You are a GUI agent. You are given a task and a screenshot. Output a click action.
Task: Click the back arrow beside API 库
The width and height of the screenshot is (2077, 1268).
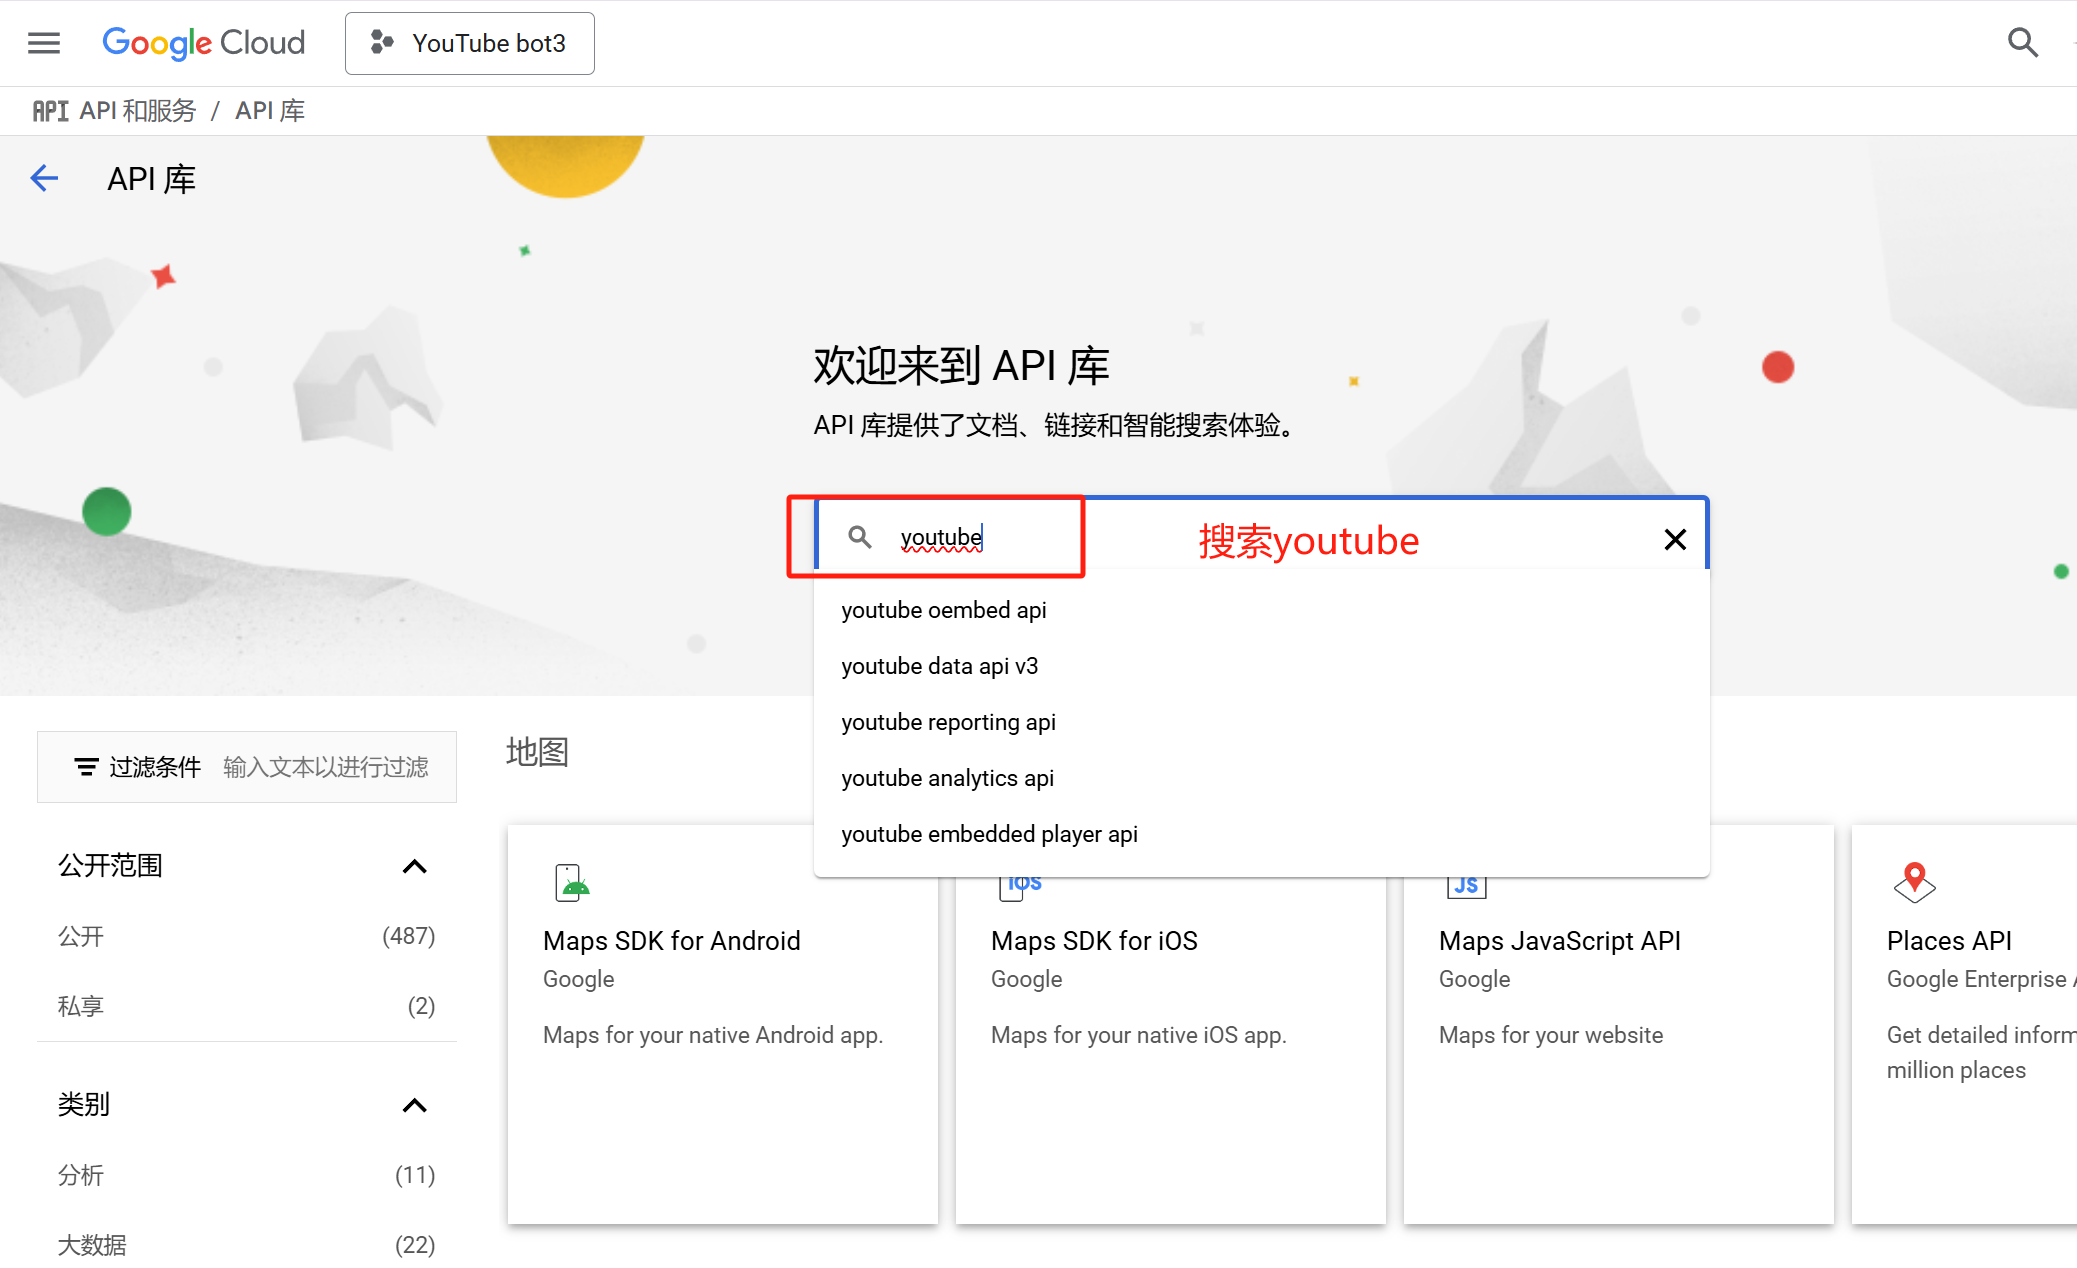[x=44, y=179]
